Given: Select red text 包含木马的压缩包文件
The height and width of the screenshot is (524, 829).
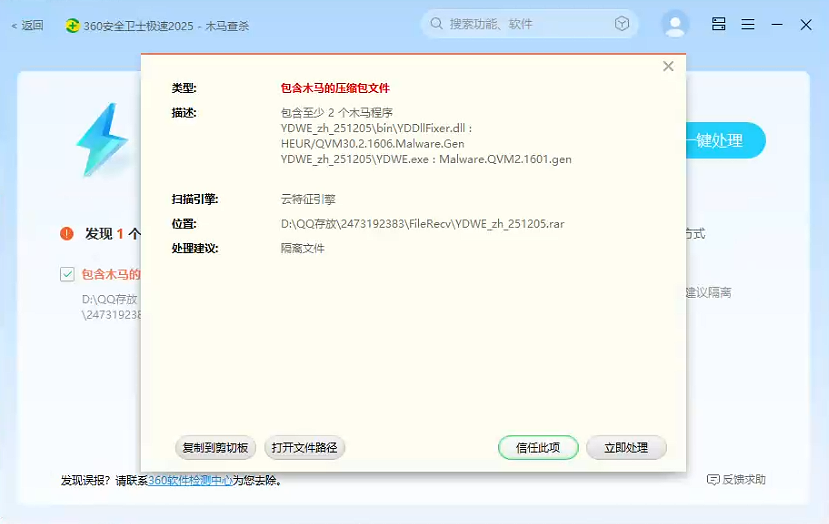Looking at the screenshot, I should point(335,88).
